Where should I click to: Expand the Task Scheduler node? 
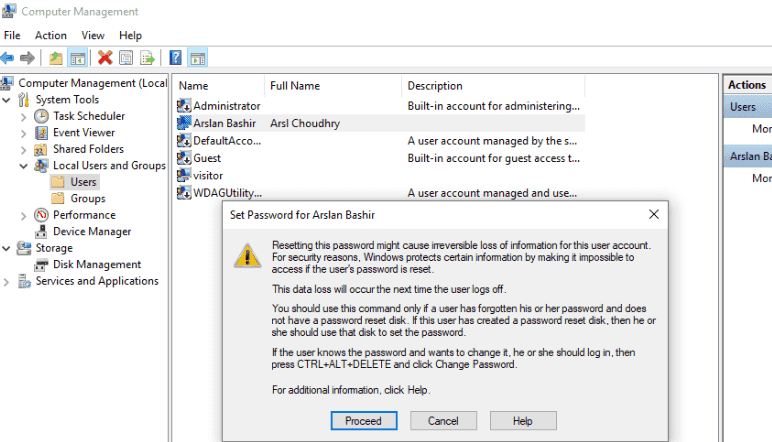pyautogui.click(x=24, y=116)
